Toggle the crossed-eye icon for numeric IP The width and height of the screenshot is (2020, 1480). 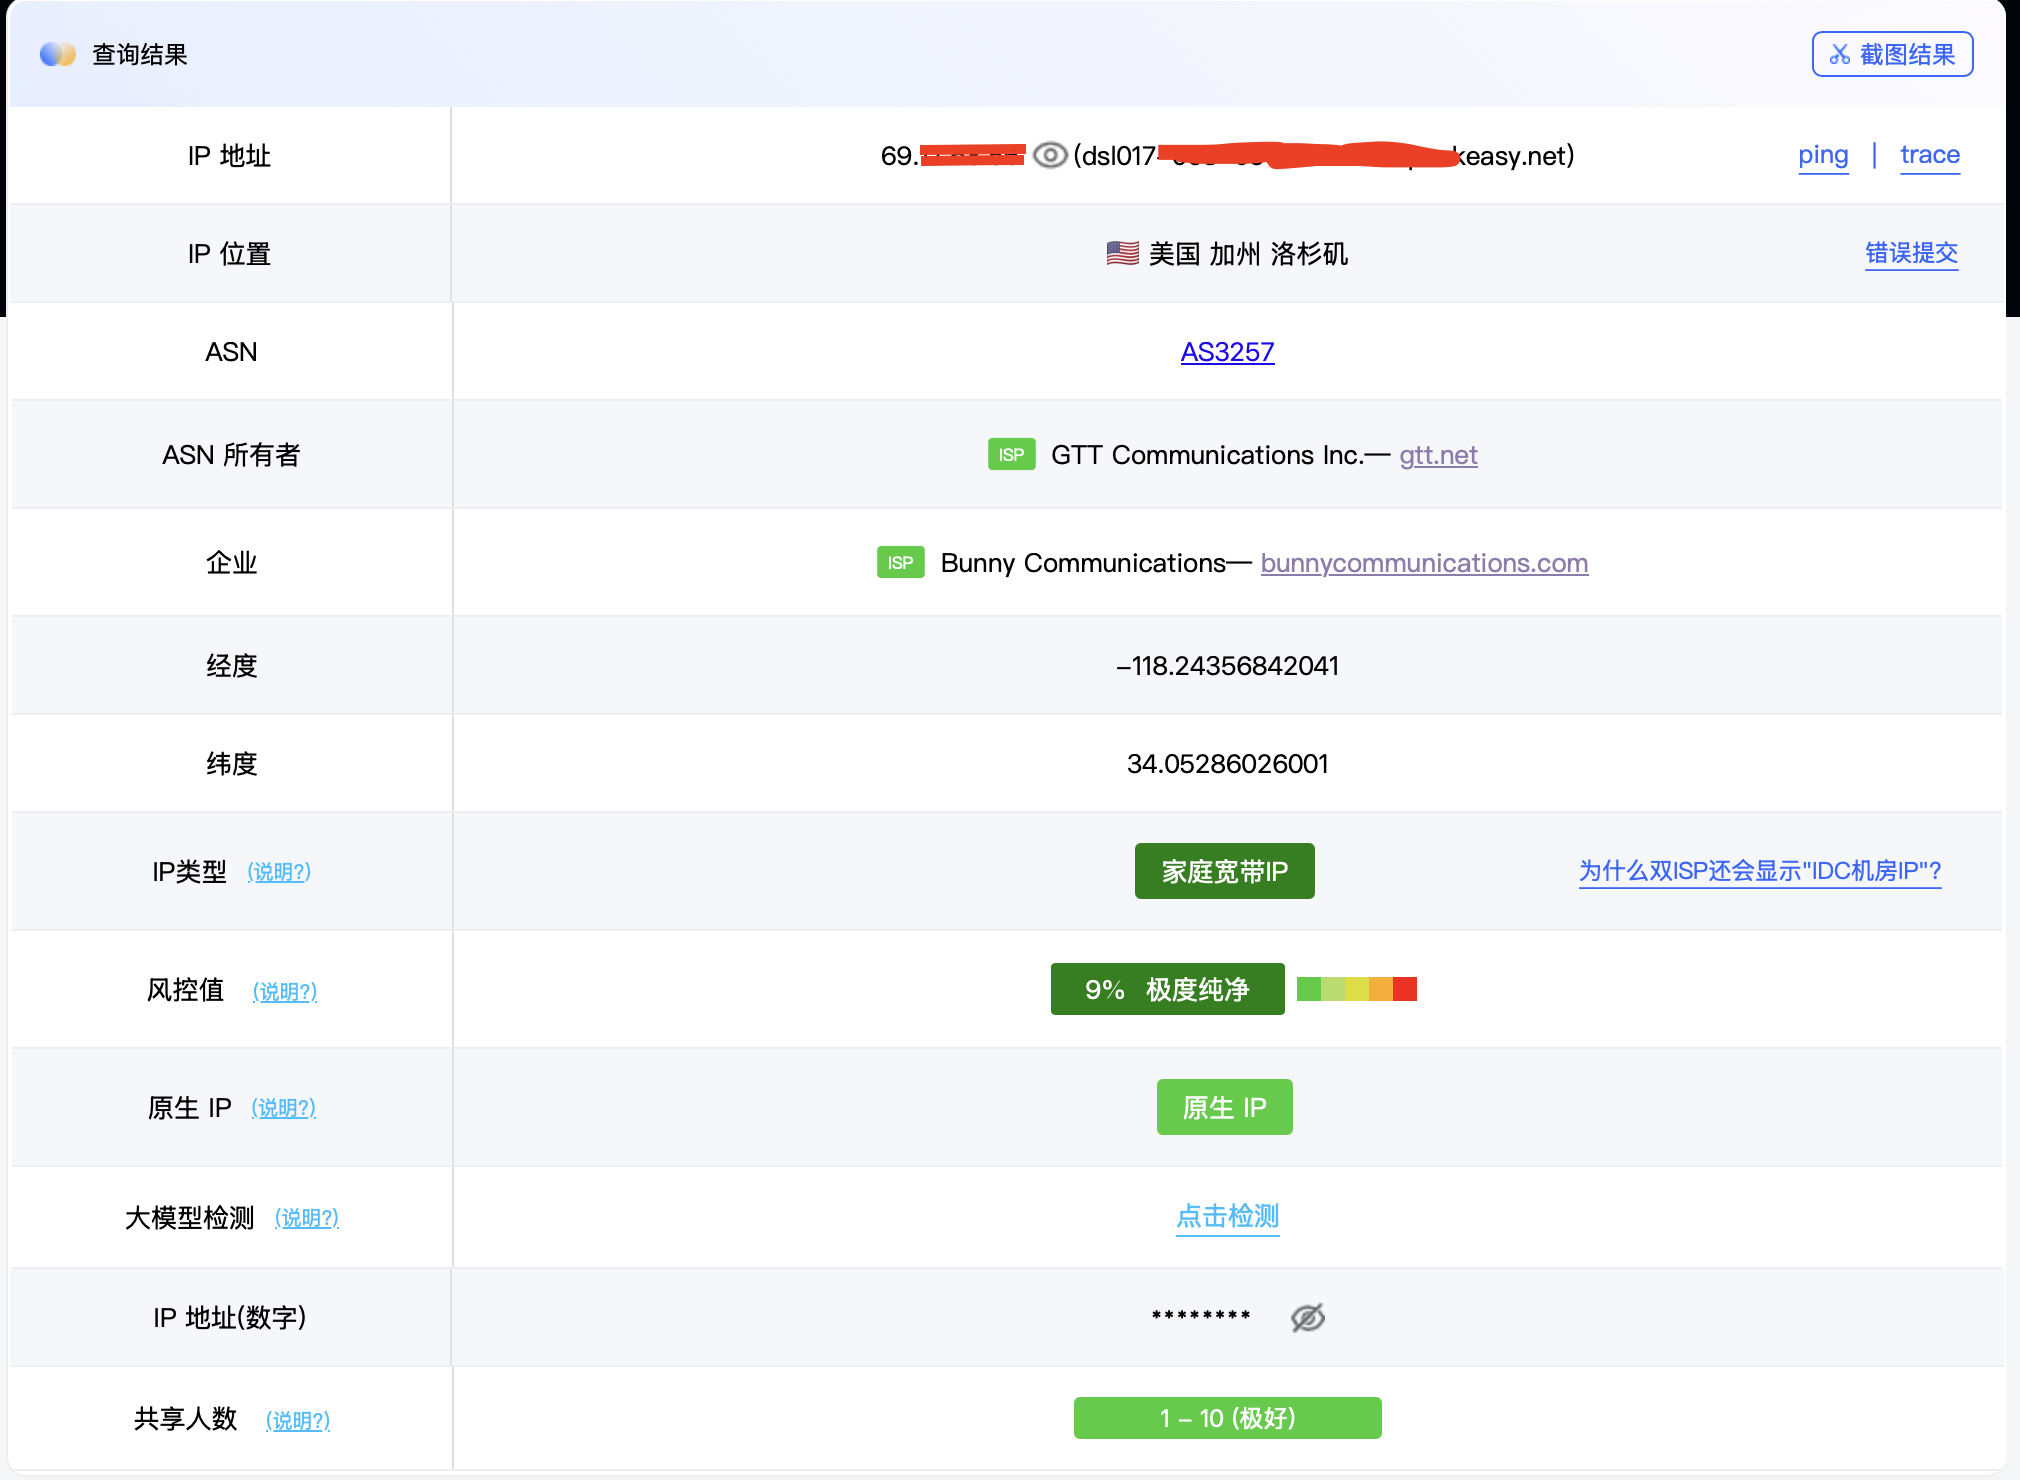point(1307,1318)
